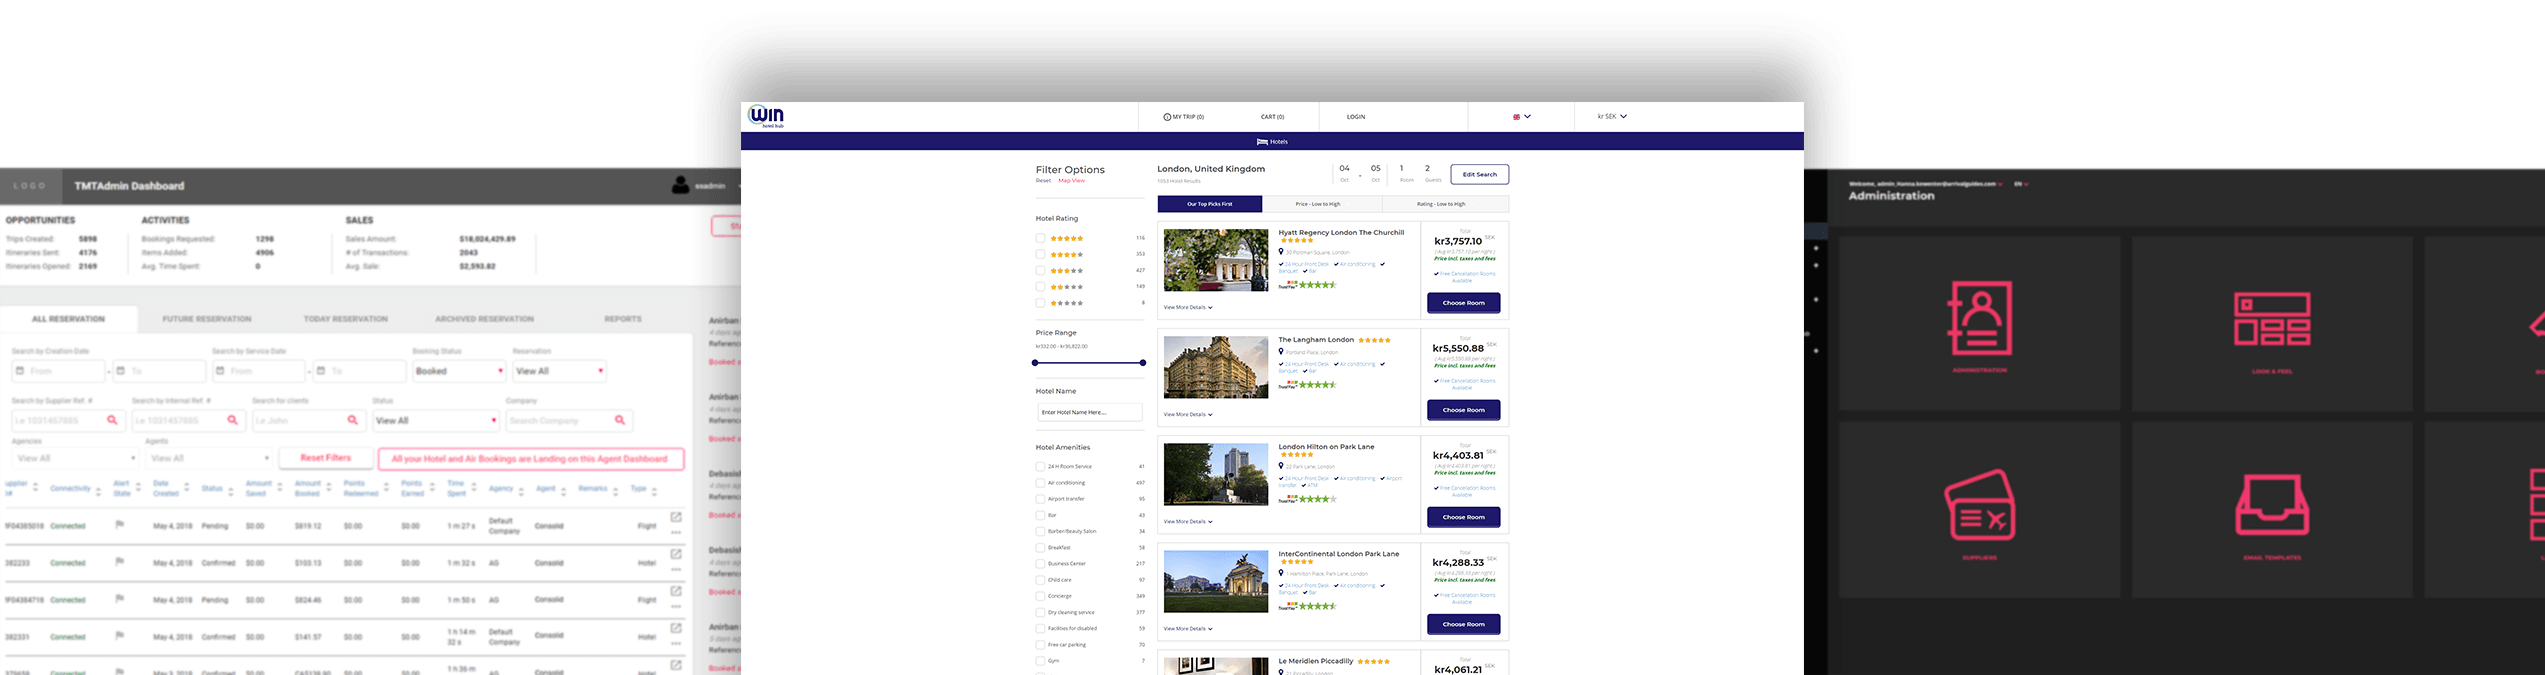
Task: Check the five-star hotel rating filter
Action: tap(1040, 238)
